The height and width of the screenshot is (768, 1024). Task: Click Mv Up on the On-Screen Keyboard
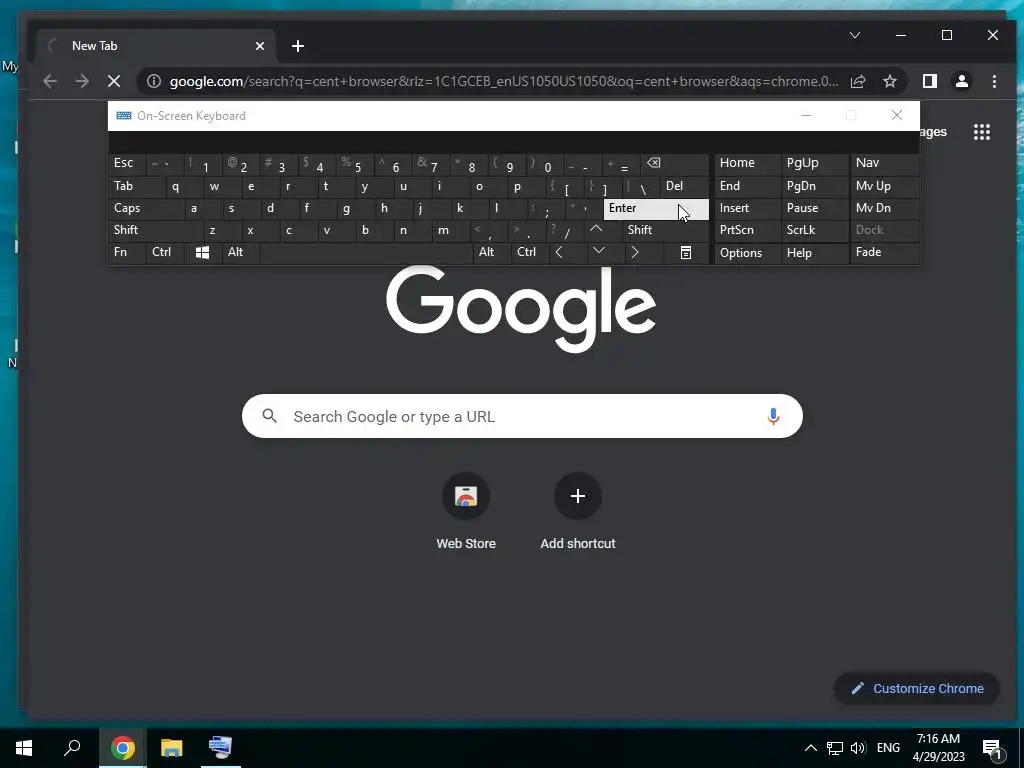point(884,186)
